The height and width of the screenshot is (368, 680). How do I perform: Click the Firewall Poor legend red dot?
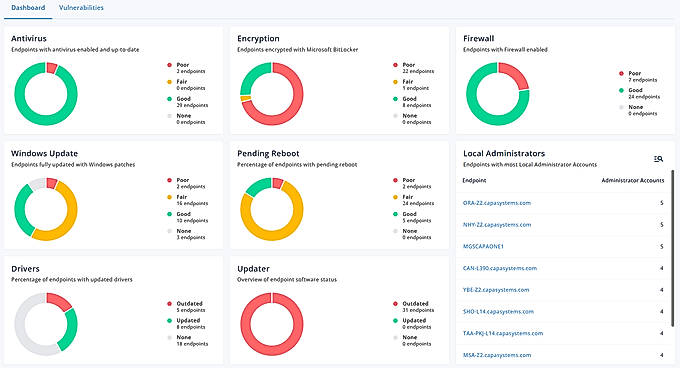pyautogui.click(x=621, y=74)
